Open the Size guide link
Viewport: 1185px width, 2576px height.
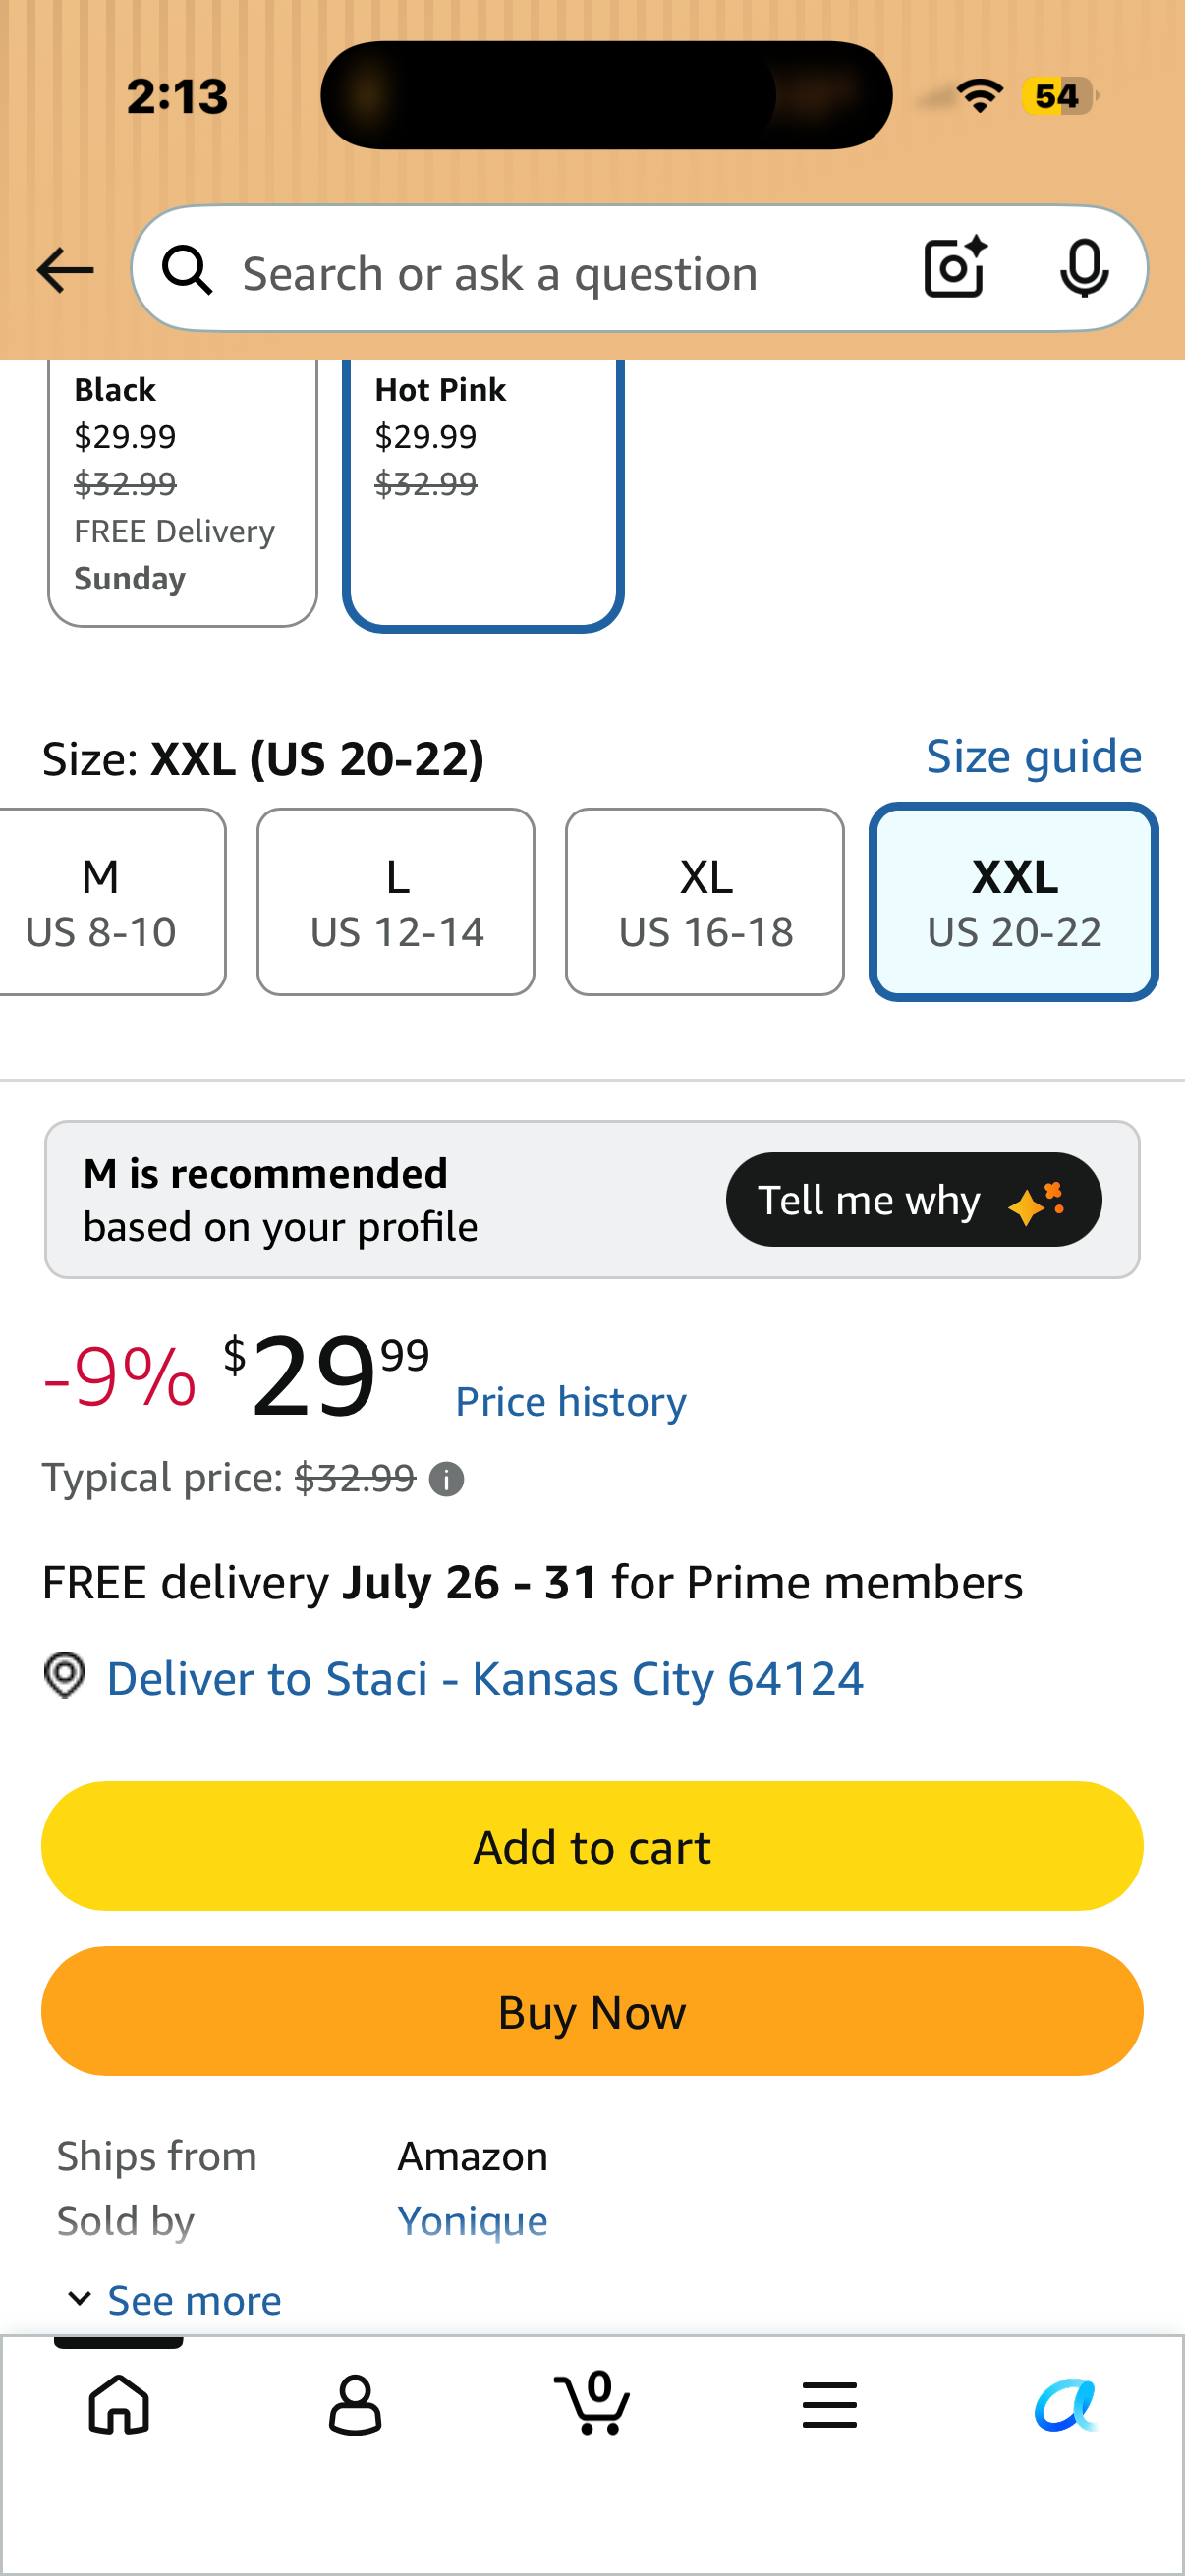(1033, 756)
